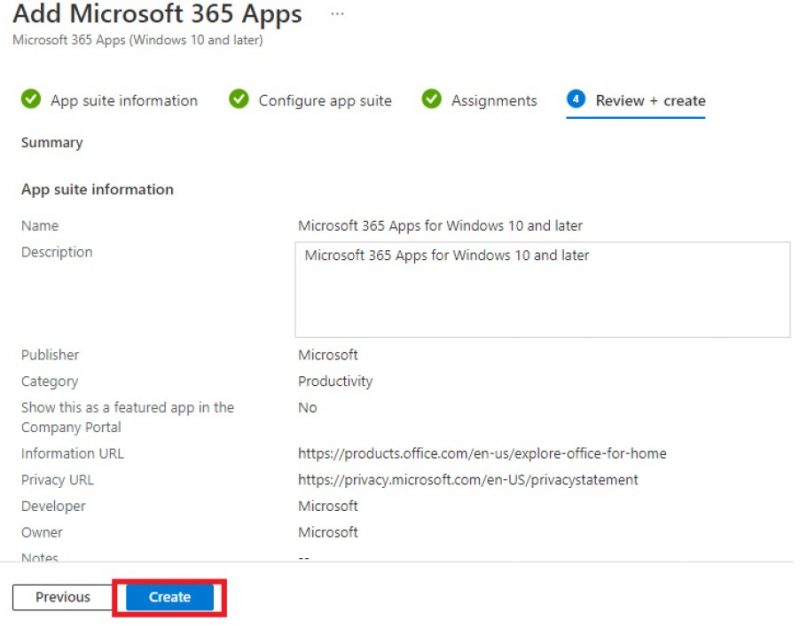Click the green checkmark for App suite information
This screenshot has width=800, height=629.
pos(31,99)
